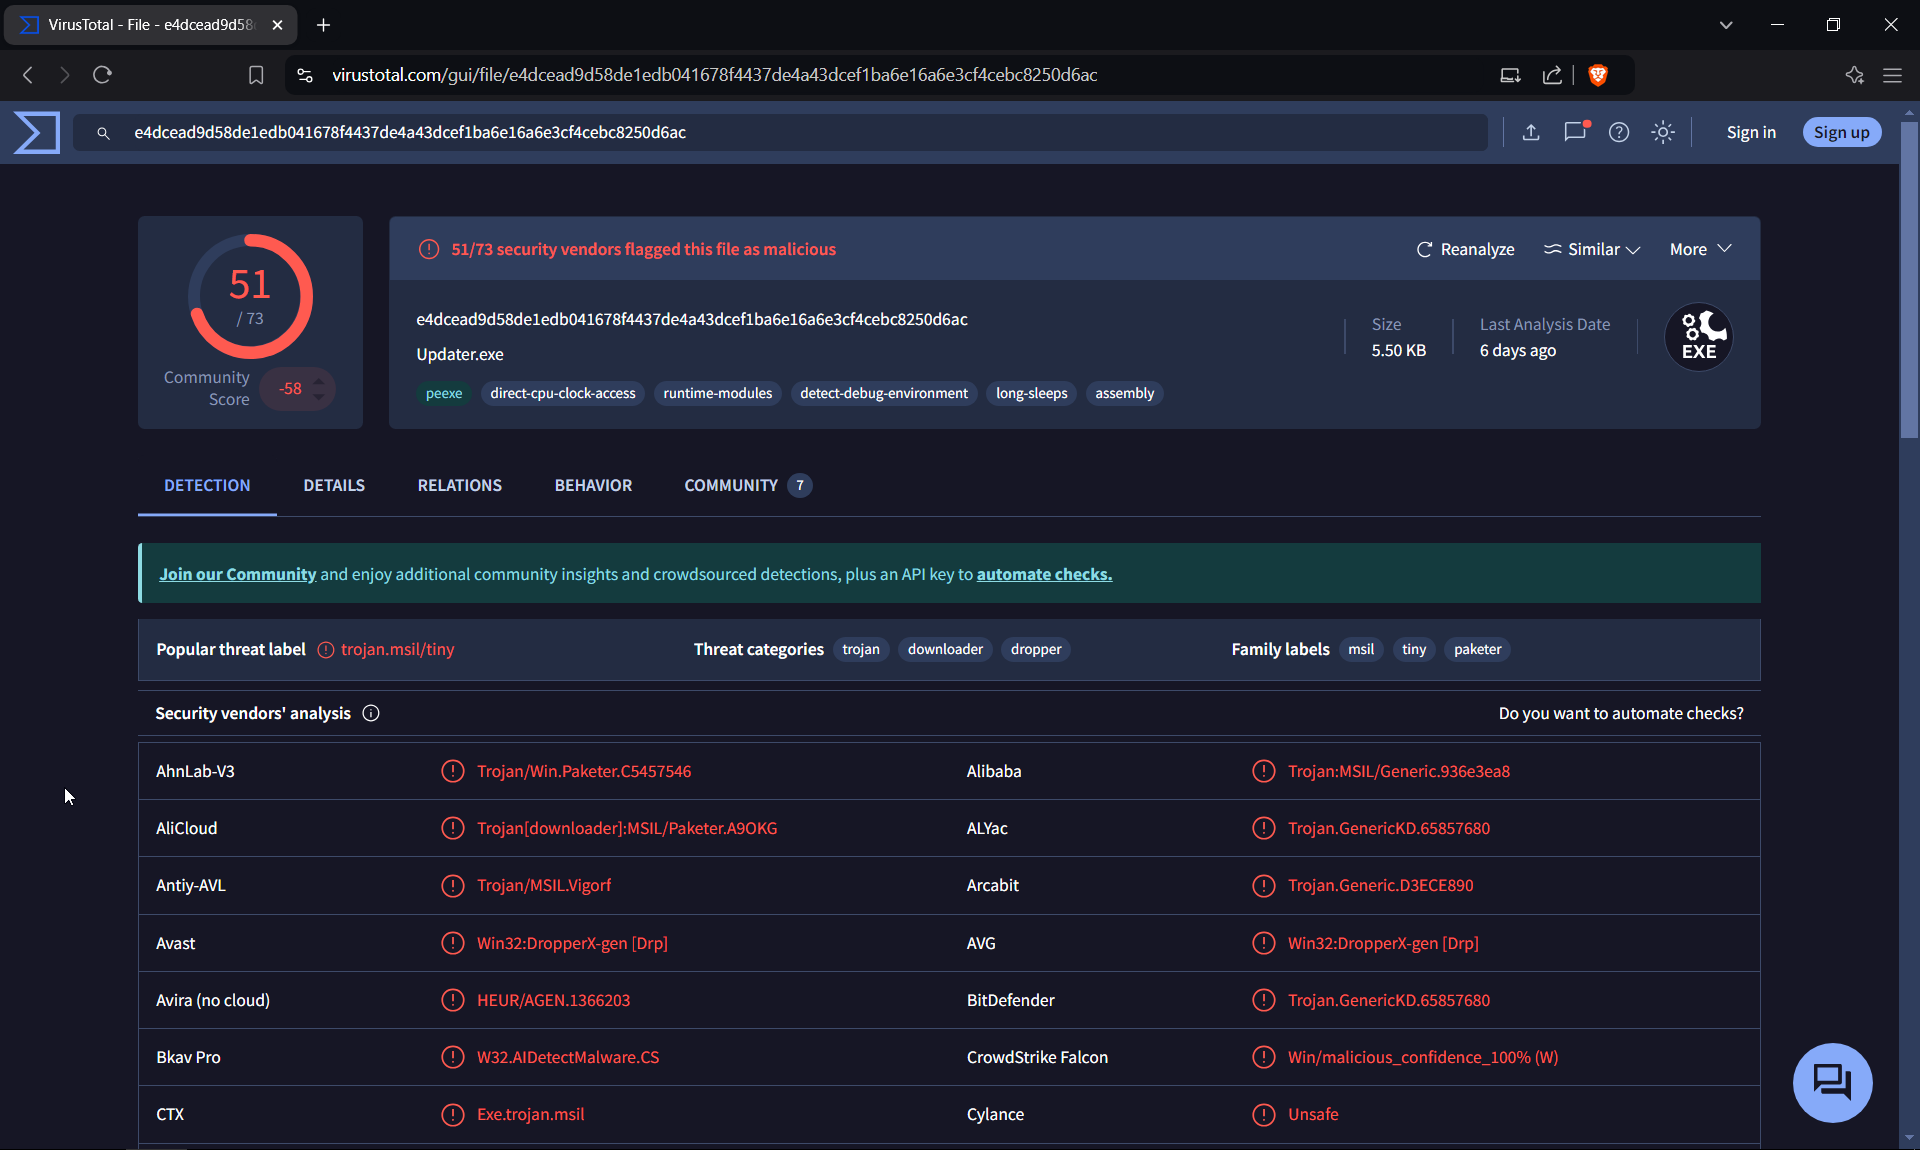
Task: Bookmark this page icon
Action: tap(256, 75)
